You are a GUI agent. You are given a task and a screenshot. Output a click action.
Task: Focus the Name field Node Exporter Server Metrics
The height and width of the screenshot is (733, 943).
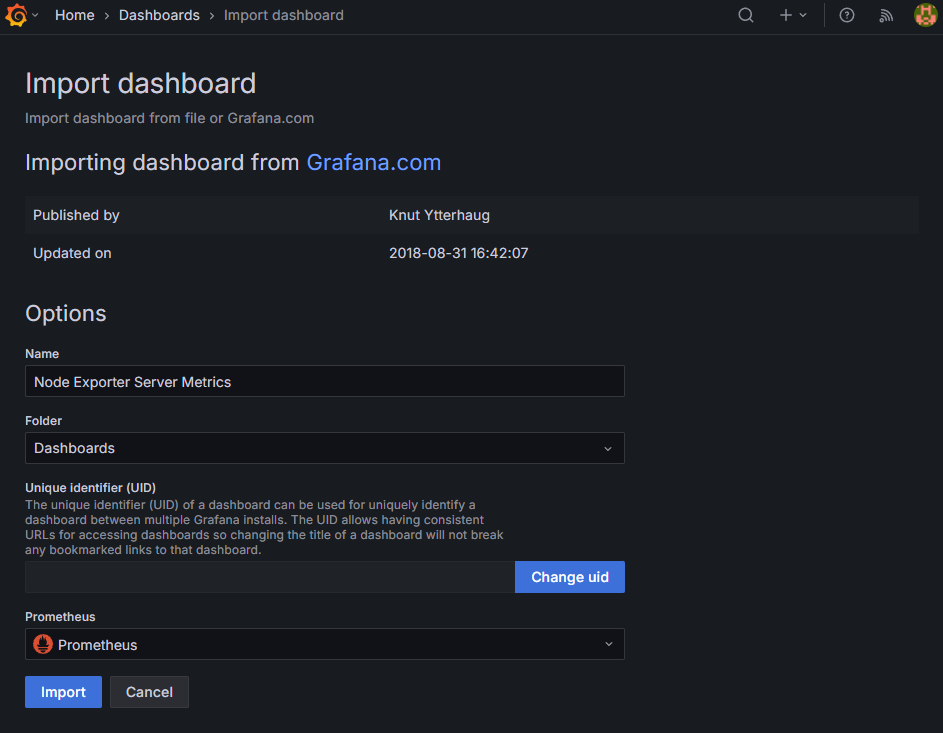325,381
